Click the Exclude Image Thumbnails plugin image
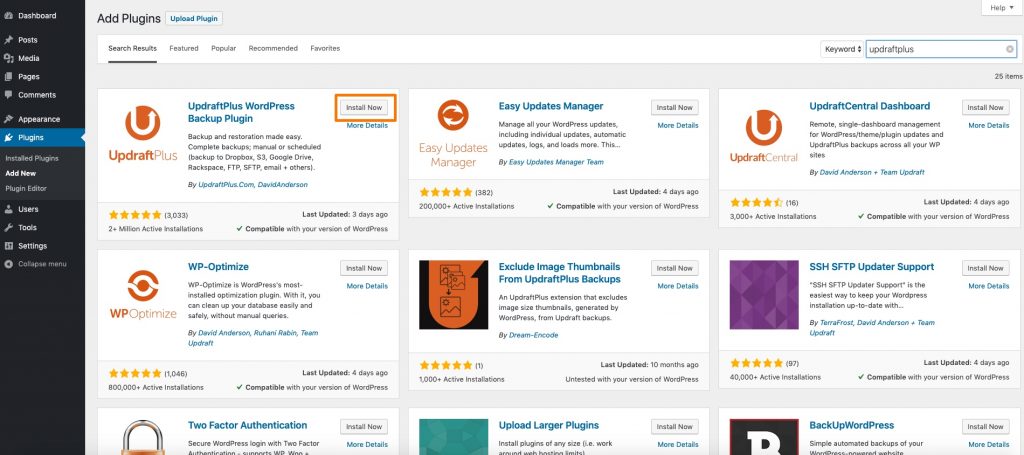Screen dimensions: 1024x455 [453, 294]
